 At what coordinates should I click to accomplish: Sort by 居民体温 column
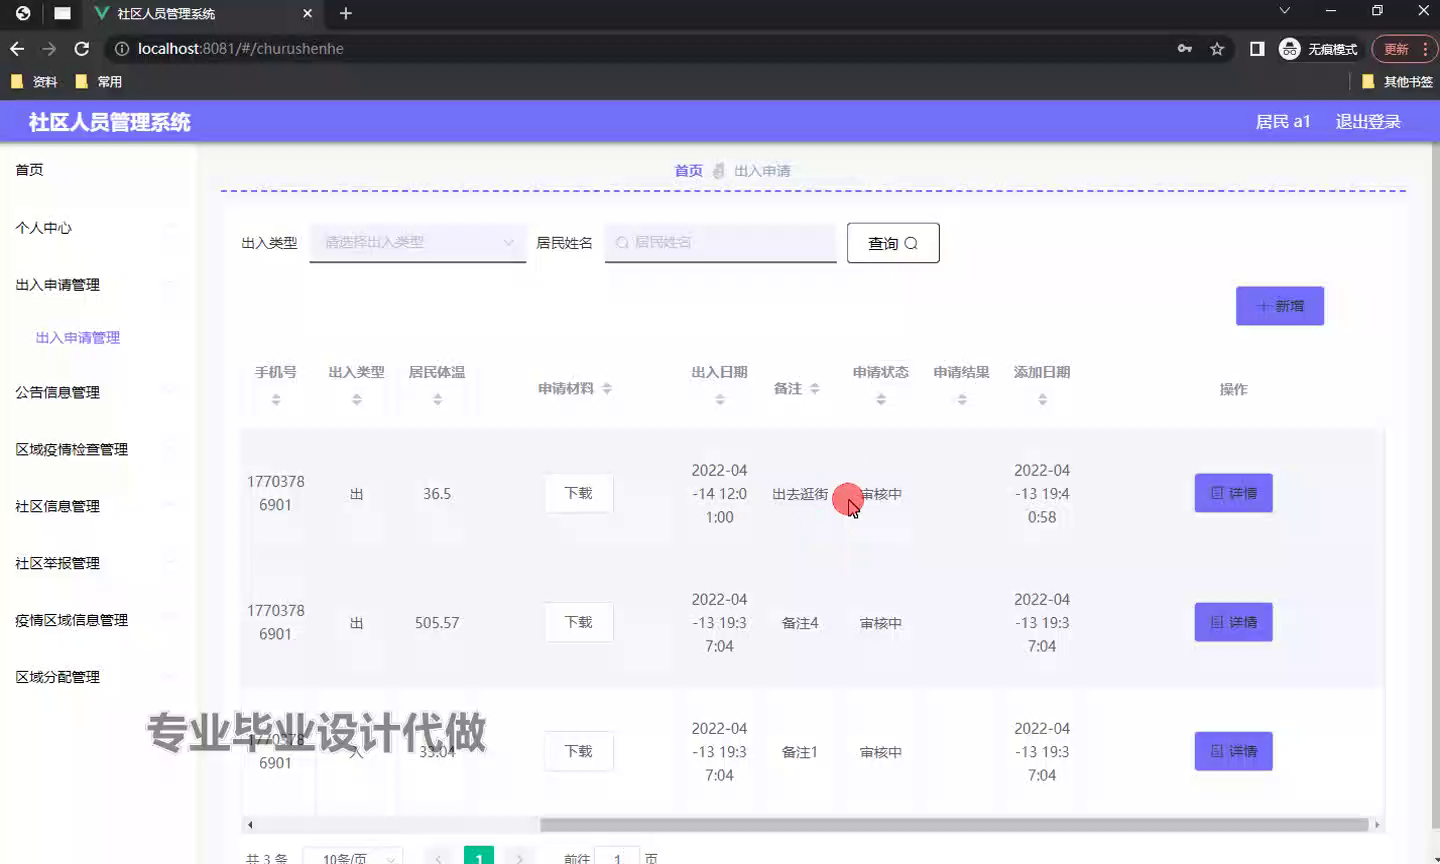pos(437,399)
